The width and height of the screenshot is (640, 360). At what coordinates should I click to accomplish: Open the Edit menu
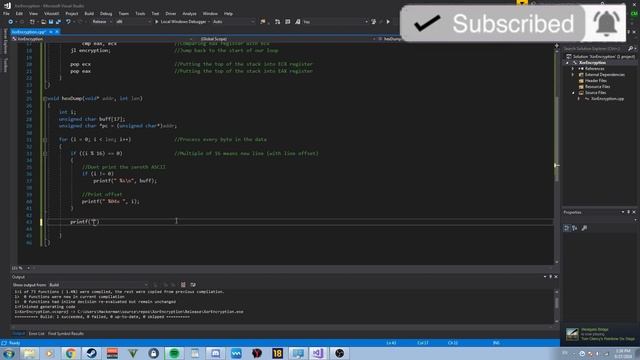[19, 13]
